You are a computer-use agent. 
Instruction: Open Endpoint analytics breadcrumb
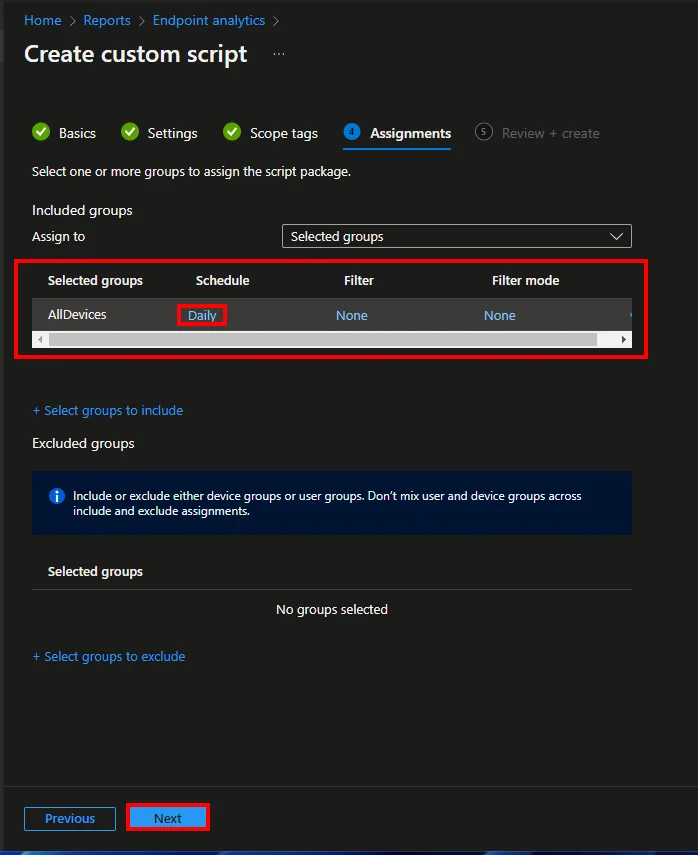(x=209, y=21)
